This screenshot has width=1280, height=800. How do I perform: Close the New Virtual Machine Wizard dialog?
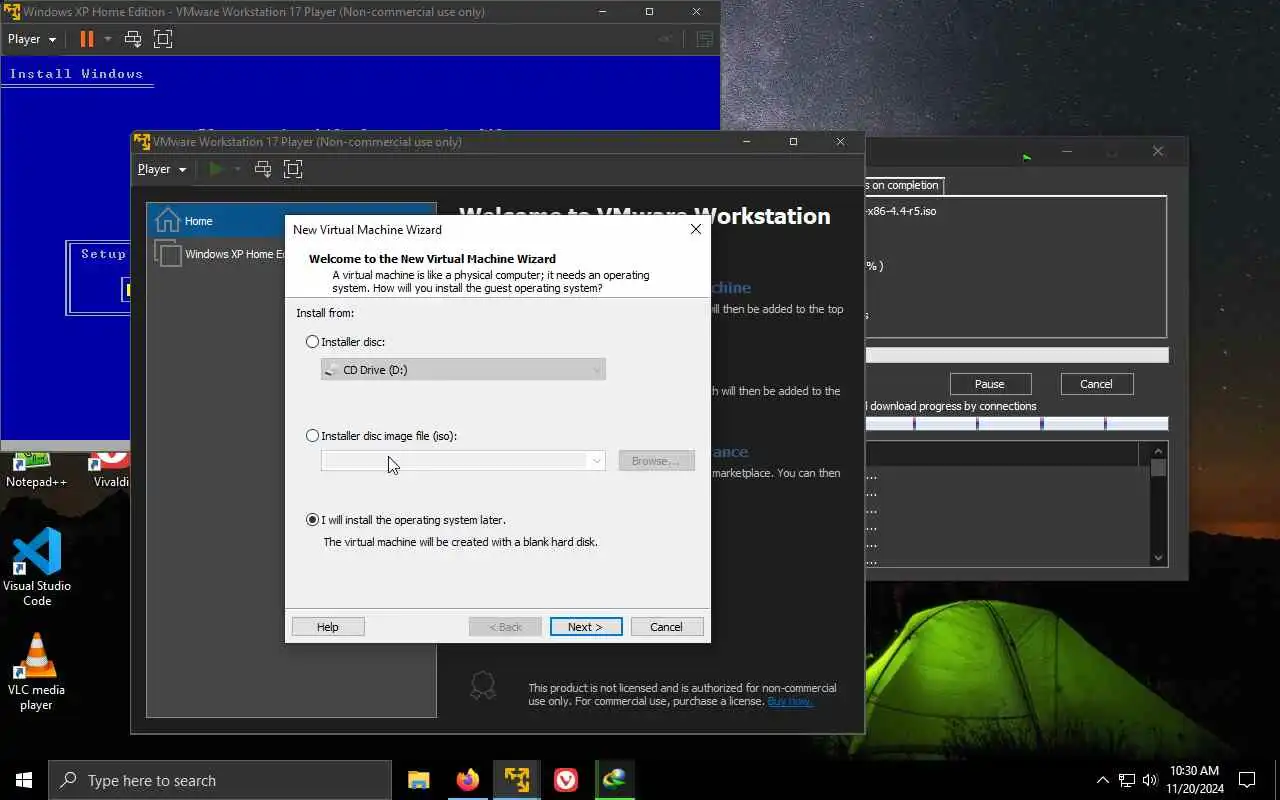[x=695, y=229]
